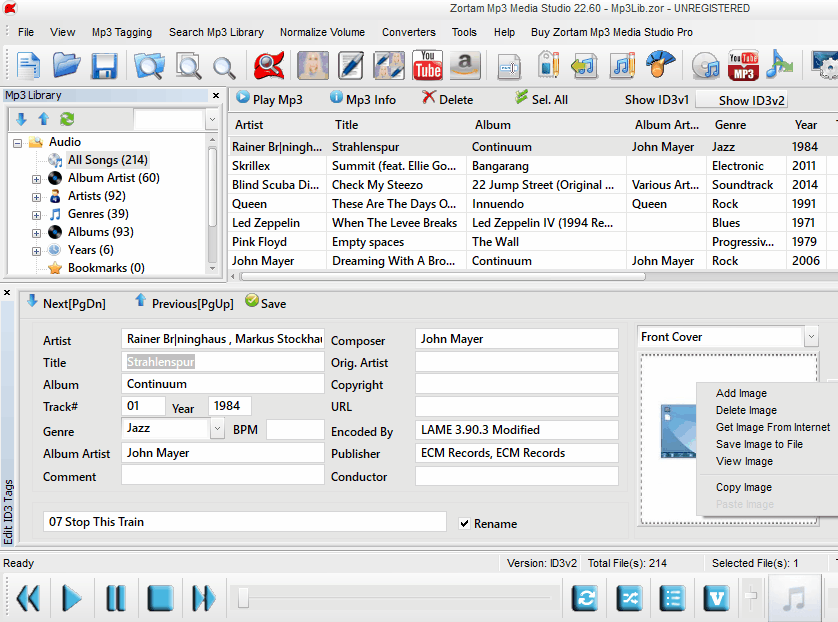Choose Add Image from context menu
Viewport: 838px width, 622px height.
741,393
